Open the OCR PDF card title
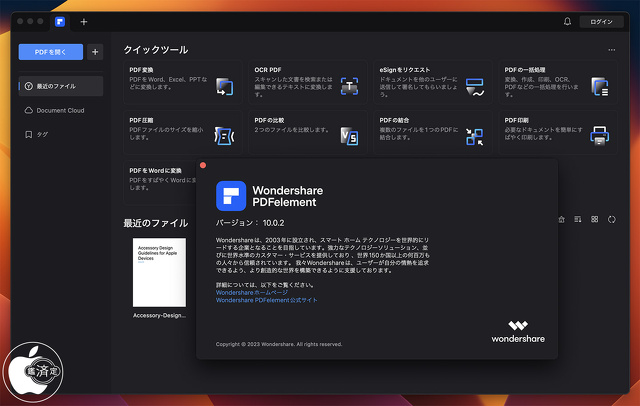The height and width of the screenshot is (406, 640). coord(268,70)
